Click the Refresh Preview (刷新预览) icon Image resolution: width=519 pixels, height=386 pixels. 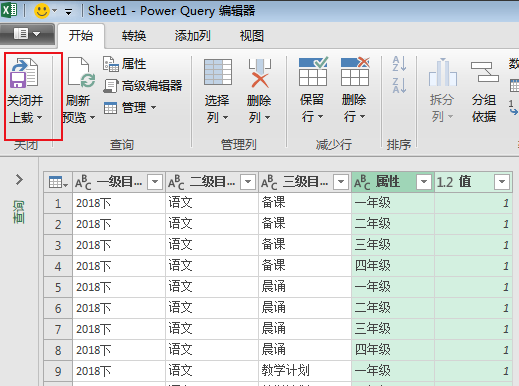click(x=81, y=72)
